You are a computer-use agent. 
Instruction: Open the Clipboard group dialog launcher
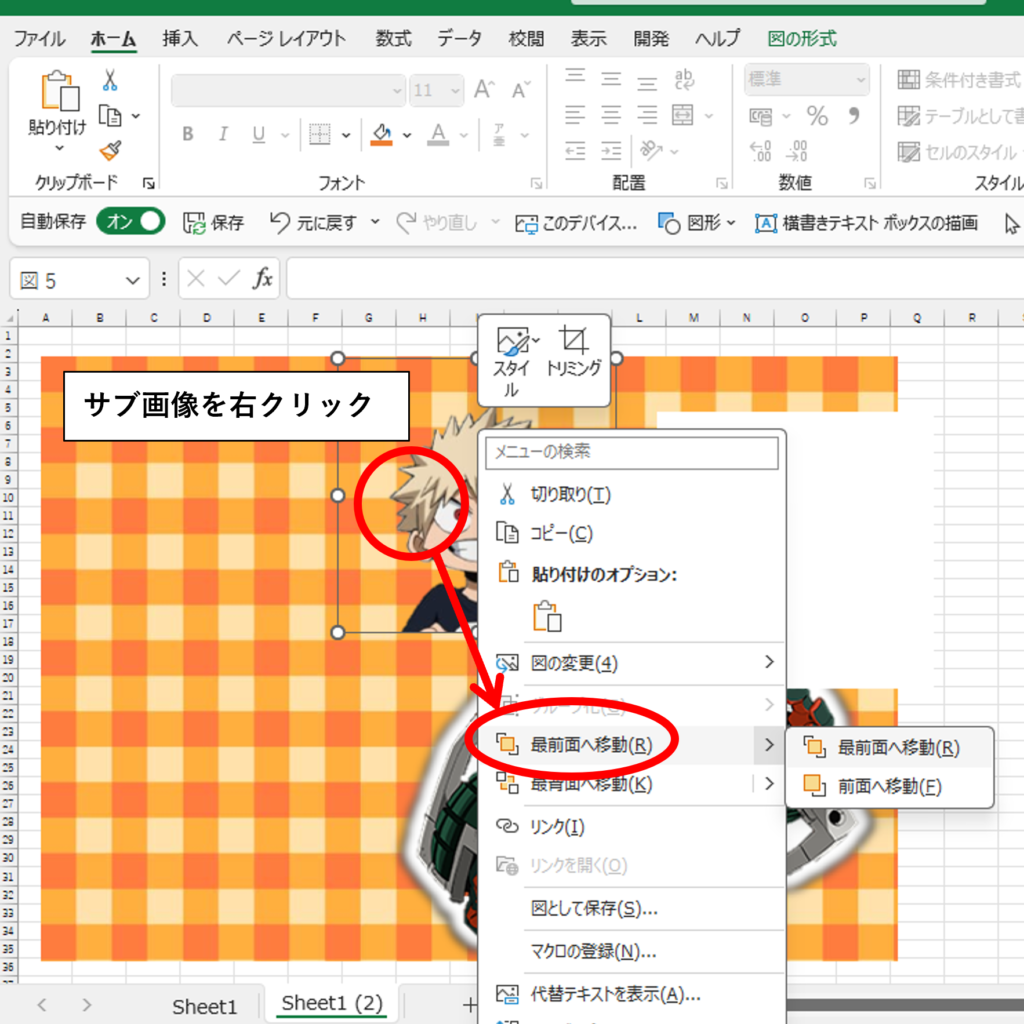pyautogui.click(x=149, y=184)
